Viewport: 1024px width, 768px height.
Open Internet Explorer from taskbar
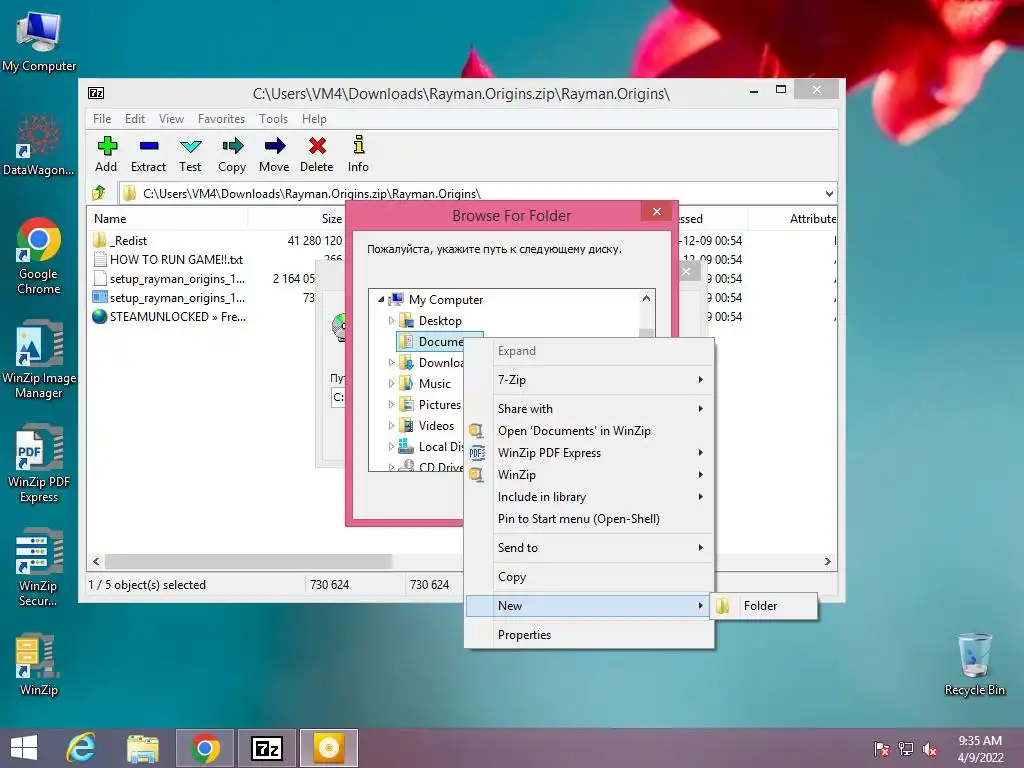82,748
